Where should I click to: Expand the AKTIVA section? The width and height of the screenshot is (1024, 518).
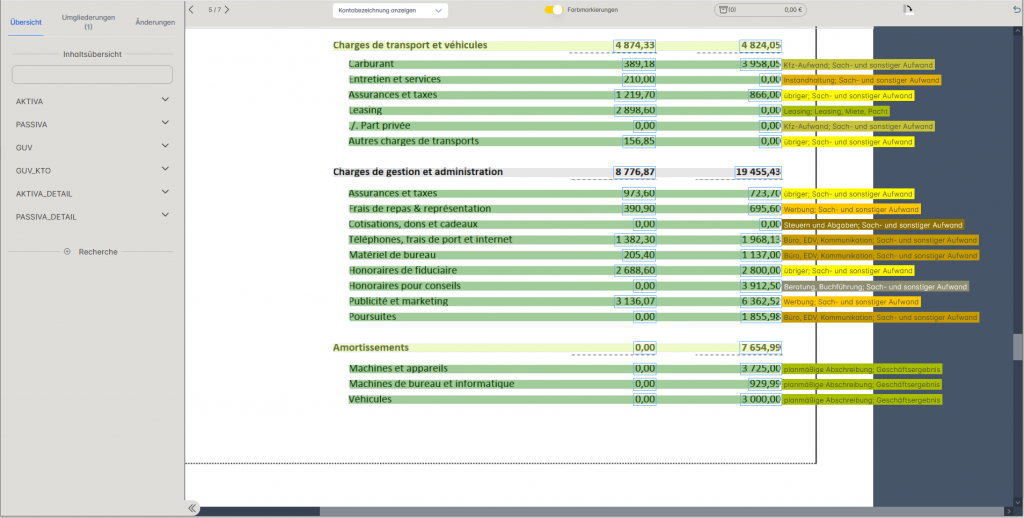click(165, 101)
